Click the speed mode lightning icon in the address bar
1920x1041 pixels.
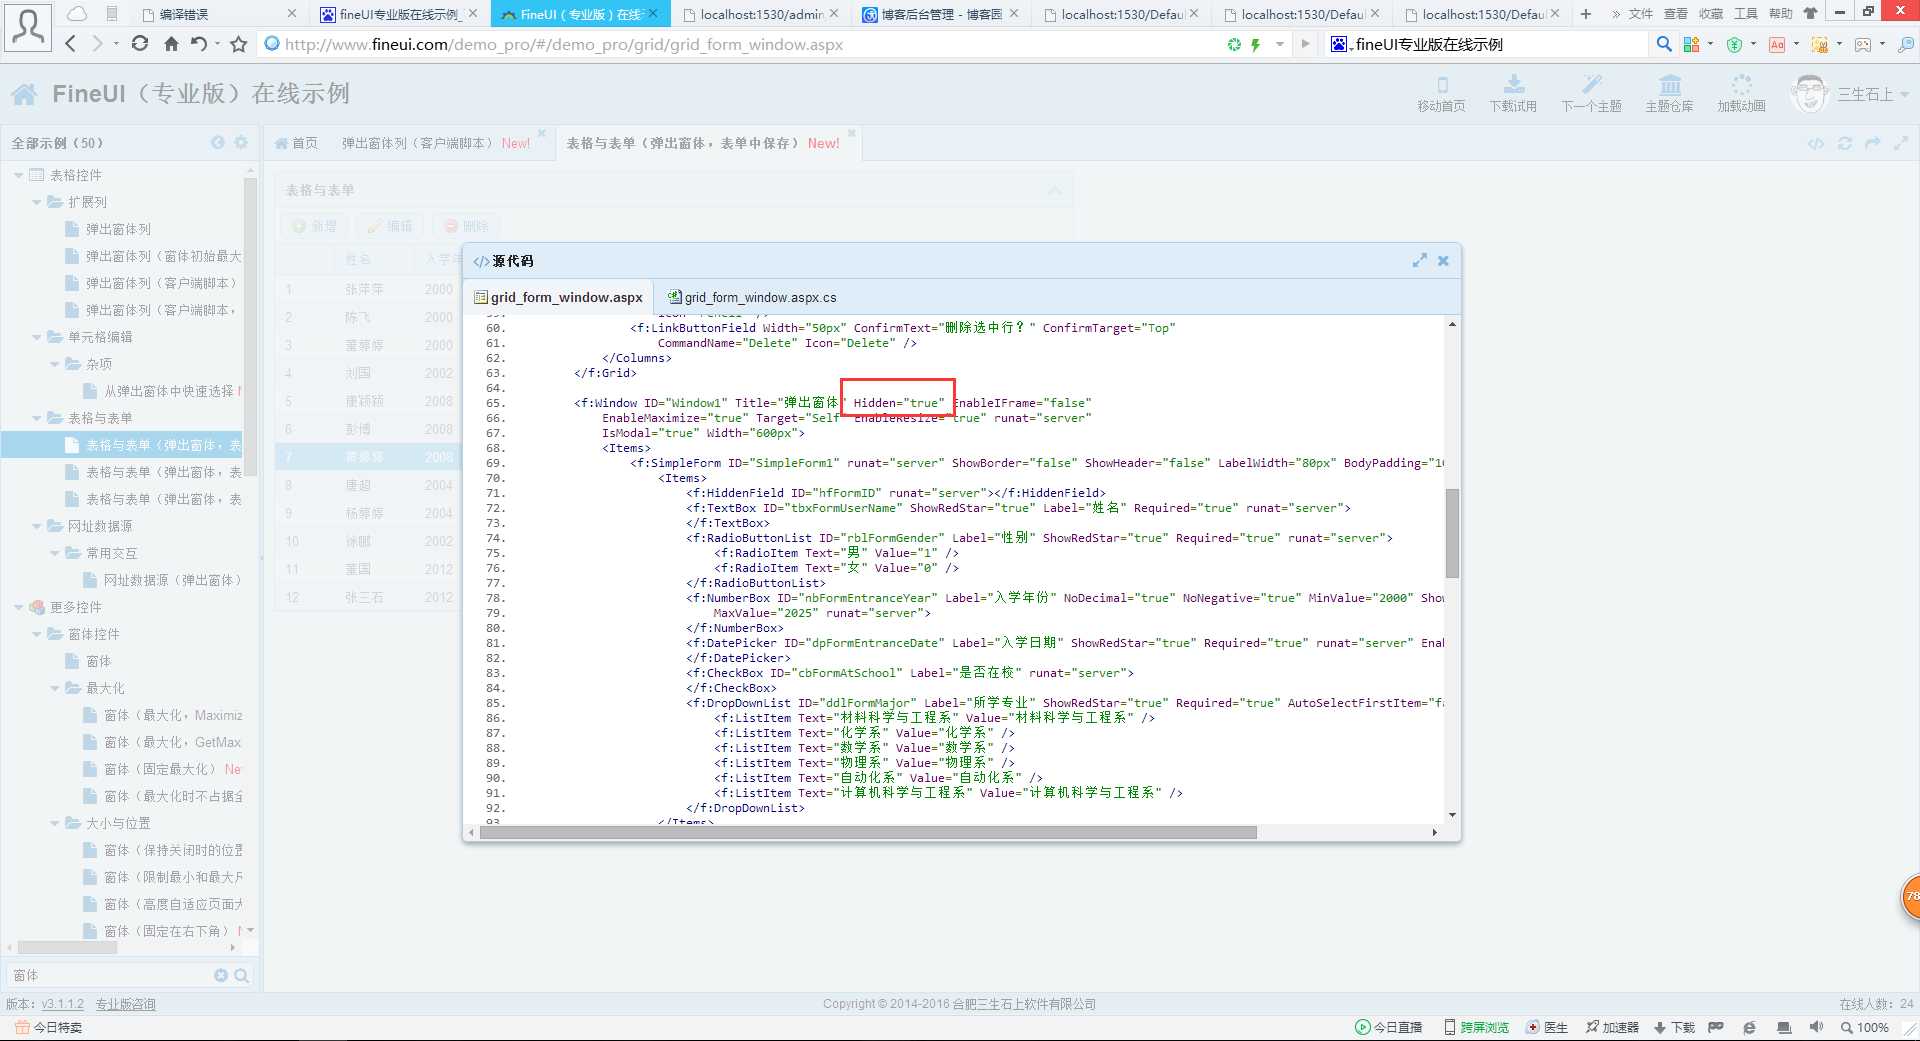[1255, 44]
